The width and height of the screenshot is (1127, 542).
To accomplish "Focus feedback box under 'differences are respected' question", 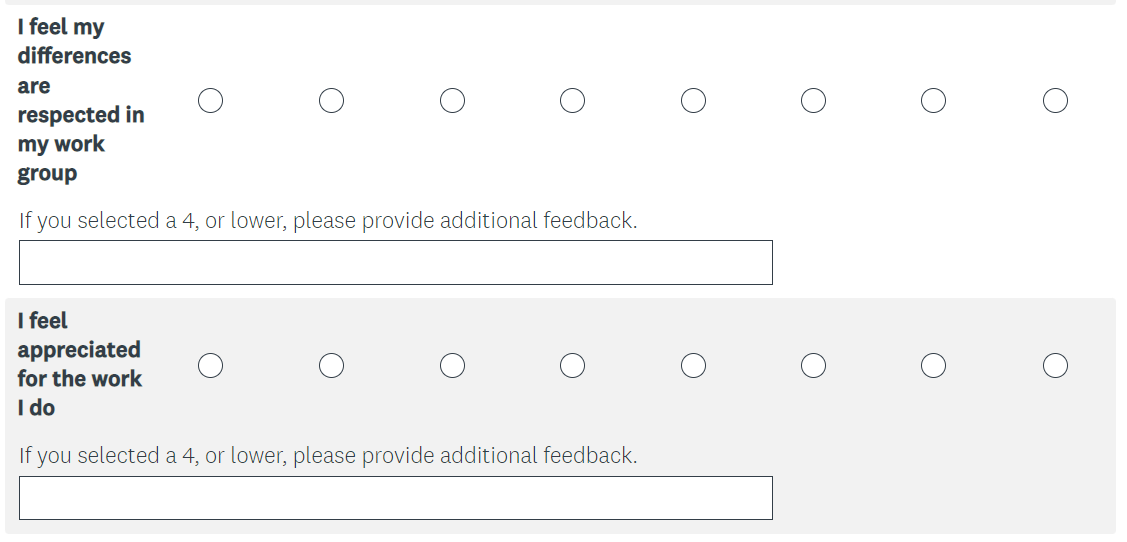I will (395, 262).
